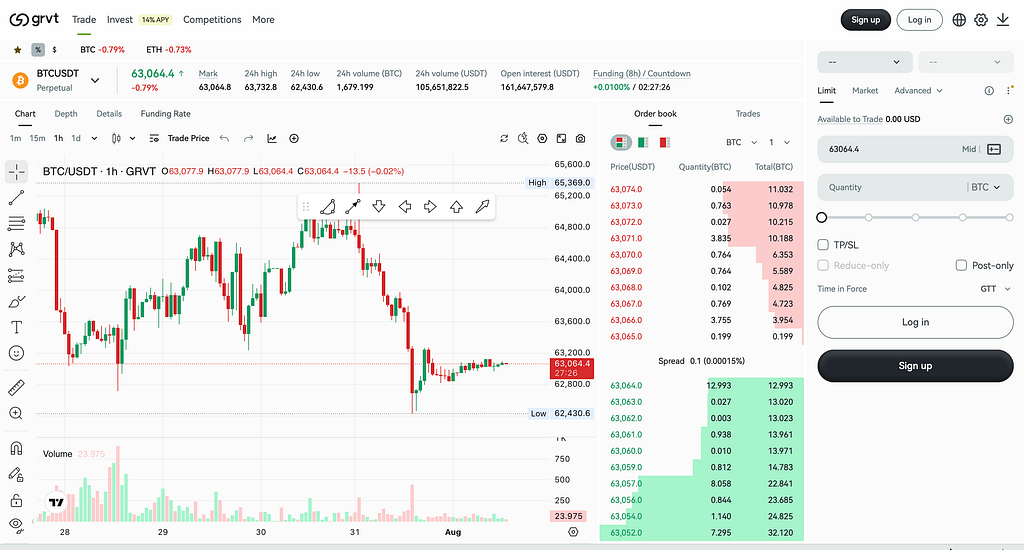
Task: Toggle magnet mode in chart sidebar
Action: point(16,448)
